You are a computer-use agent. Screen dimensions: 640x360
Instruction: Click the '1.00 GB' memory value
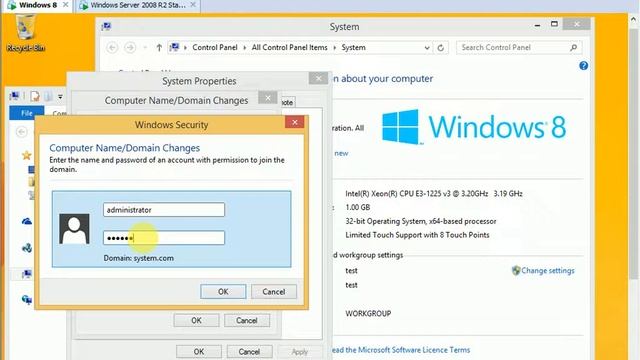pos(358,207)
